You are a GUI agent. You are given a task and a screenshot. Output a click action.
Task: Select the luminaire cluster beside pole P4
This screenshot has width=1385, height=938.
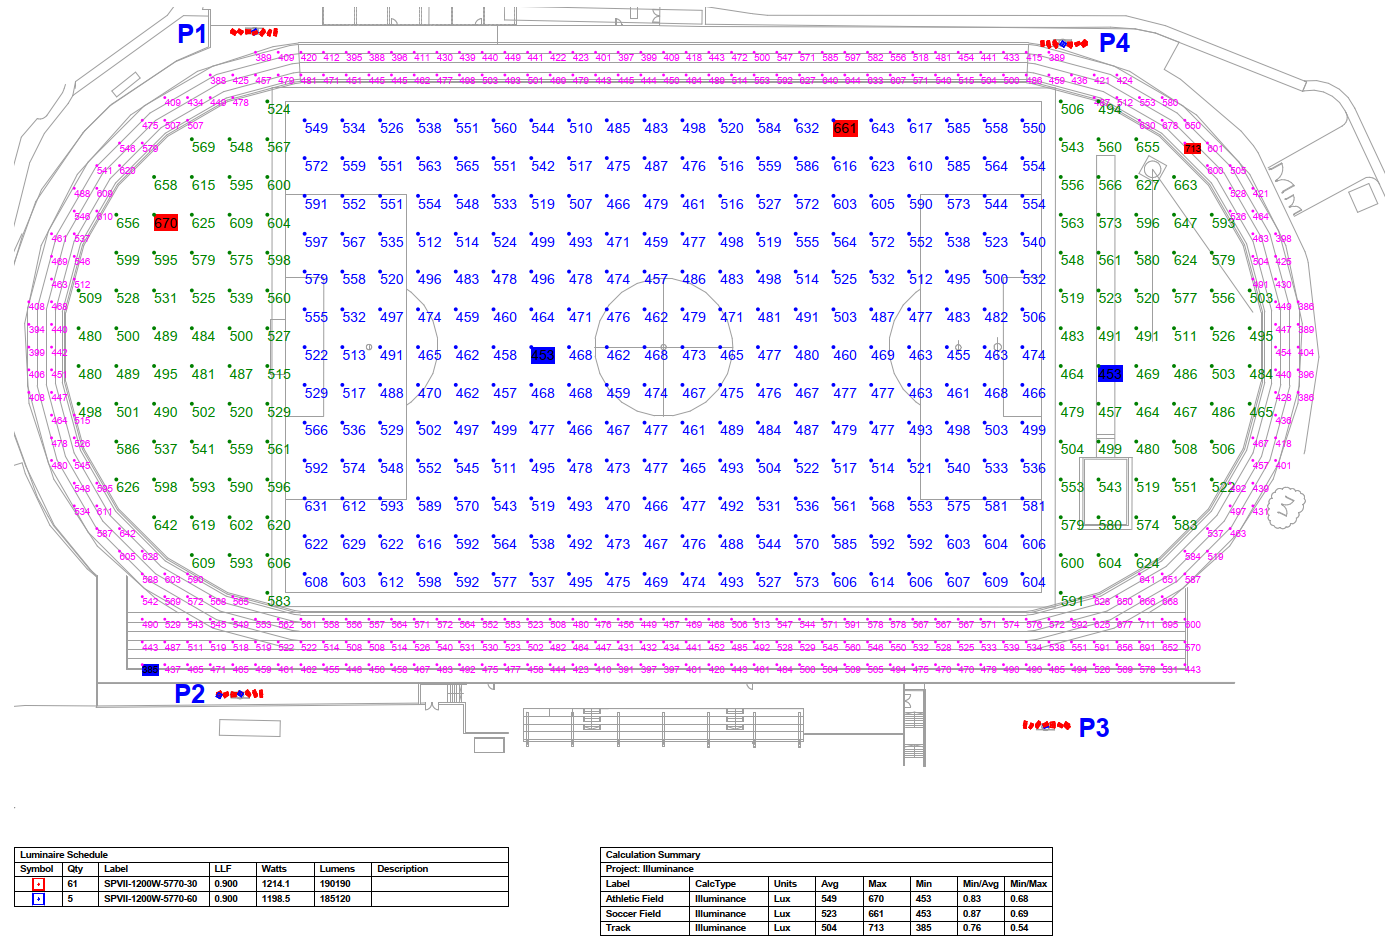click(1063, 44)
